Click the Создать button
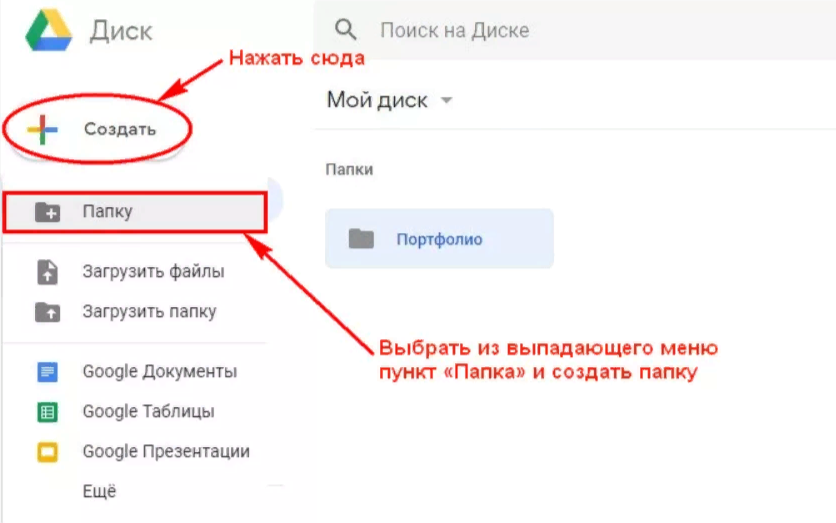Viewport: 836px width, 523px height. click(97, 129)
